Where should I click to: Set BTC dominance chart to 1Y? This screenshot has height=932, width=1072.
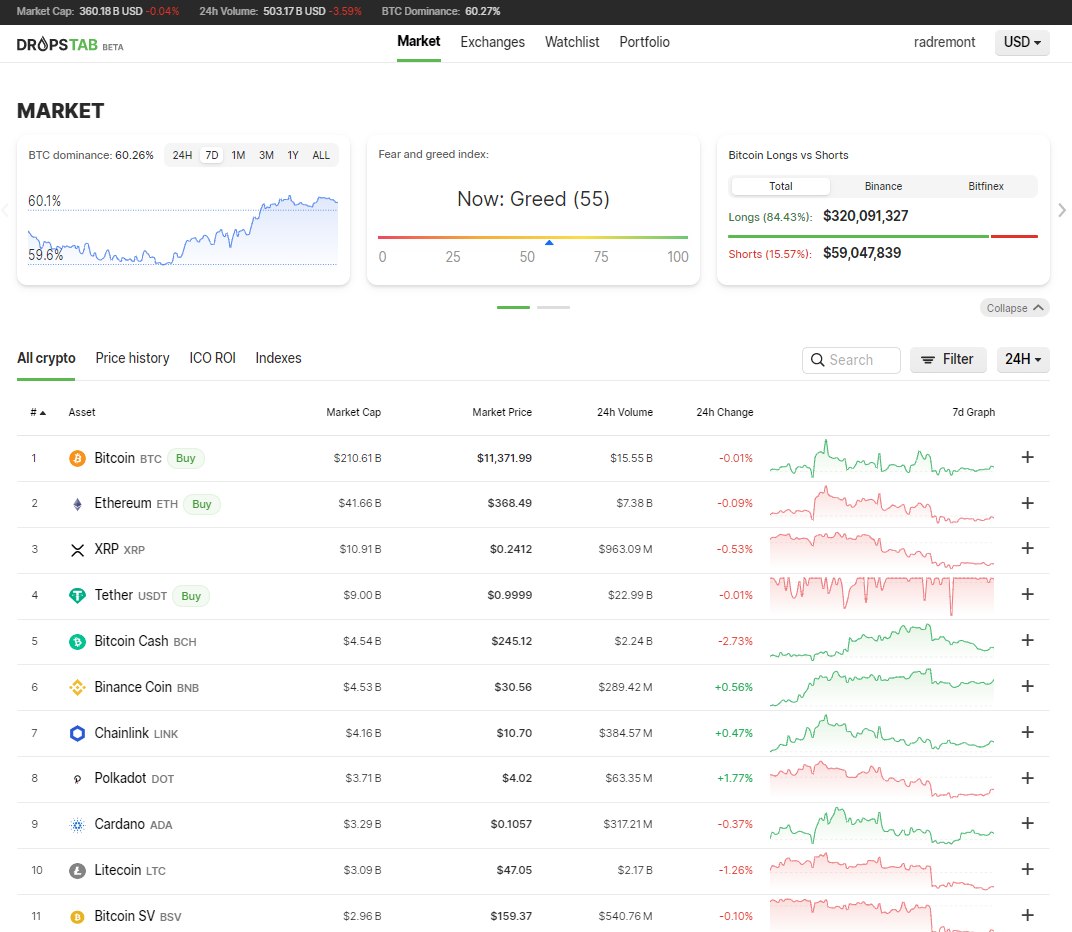pyautogui.click(x=293, y=155)
